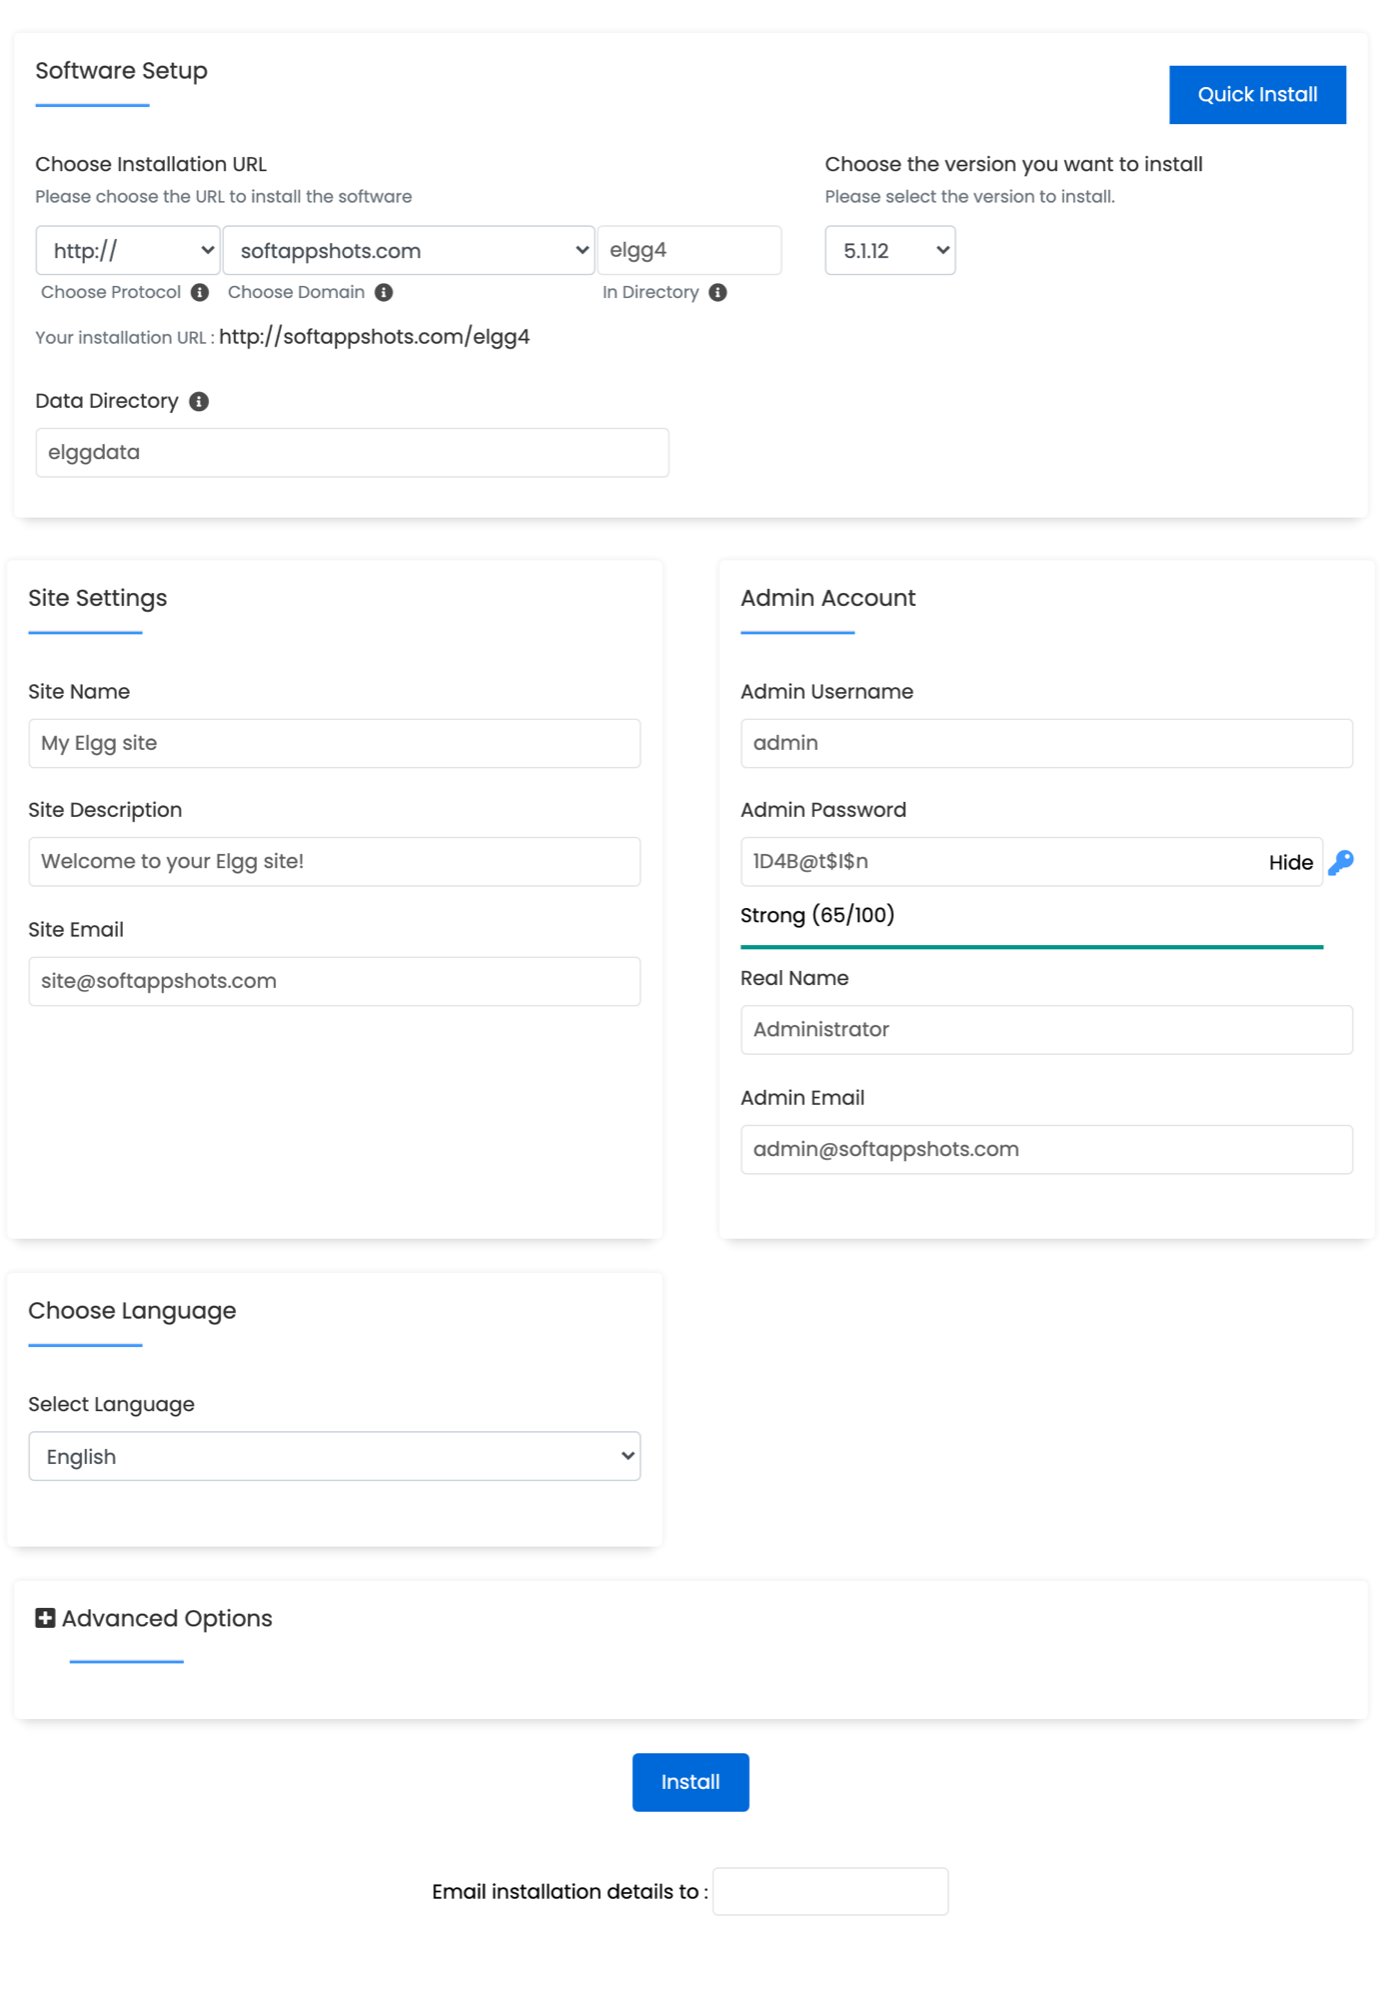
Task: Click the Admin Username field
Action: click(1046, 743)
